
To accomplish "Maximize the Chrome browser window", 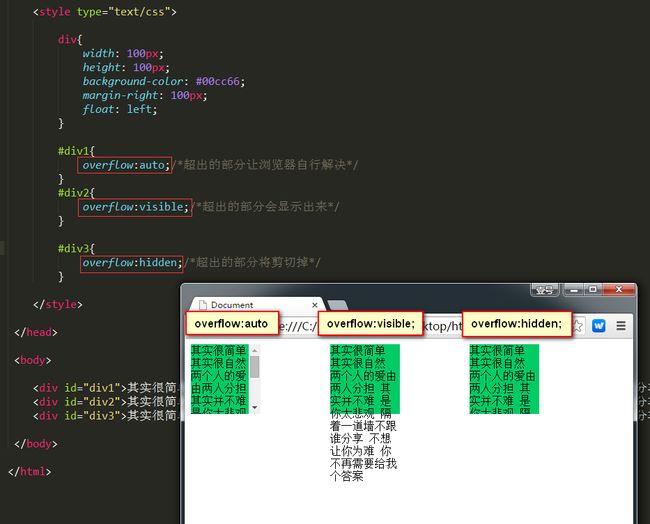I will click(593, 289).
